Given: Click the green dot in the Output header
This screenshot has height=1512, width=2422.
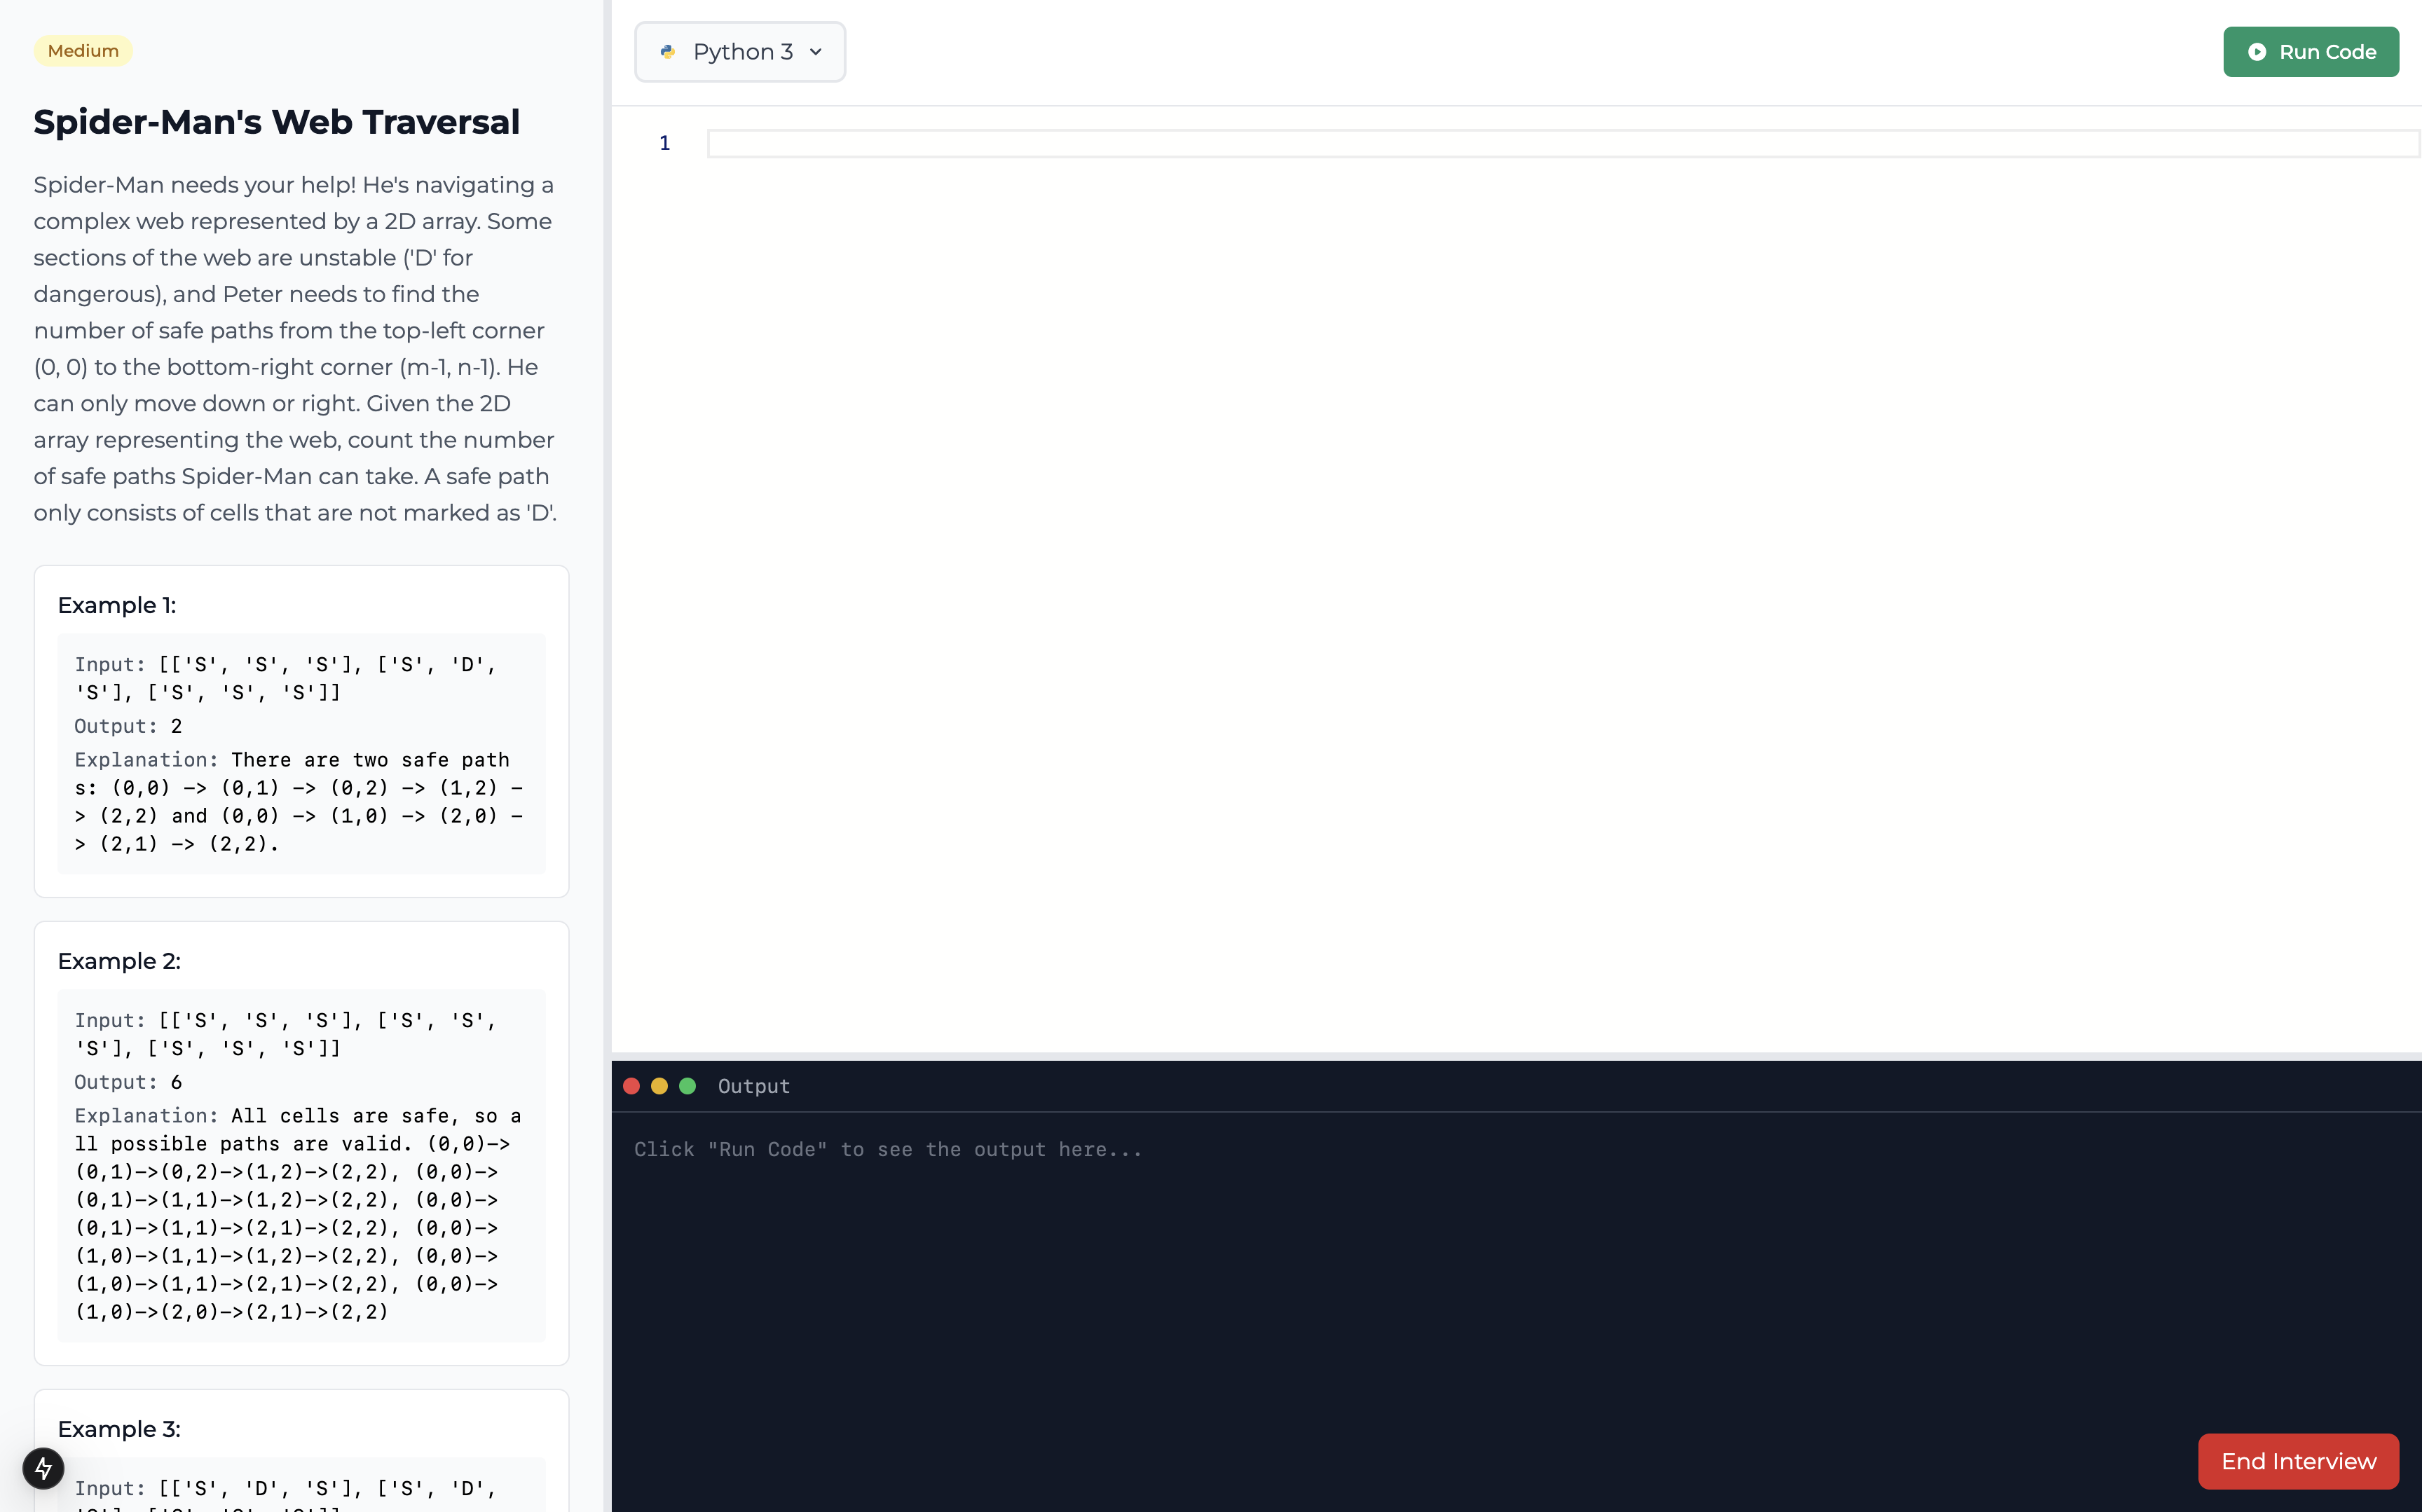Looking at the screenshot, I should pyautogui.click(x=687, y=1086).
